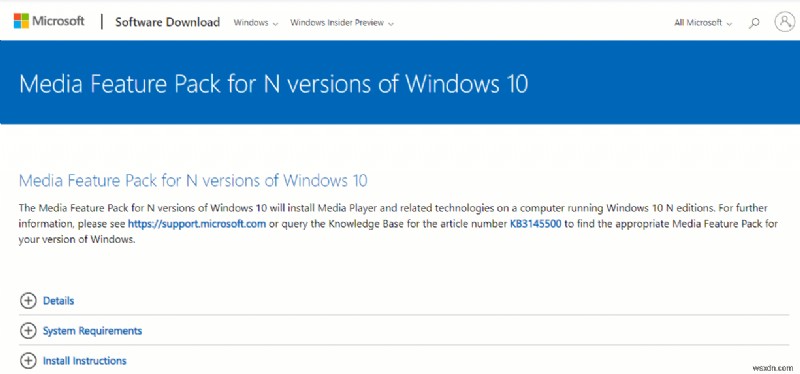This screenshot has height=374, width=800.
Task: Open the https://support.microsoft.com link
Action: pos(197,223)
